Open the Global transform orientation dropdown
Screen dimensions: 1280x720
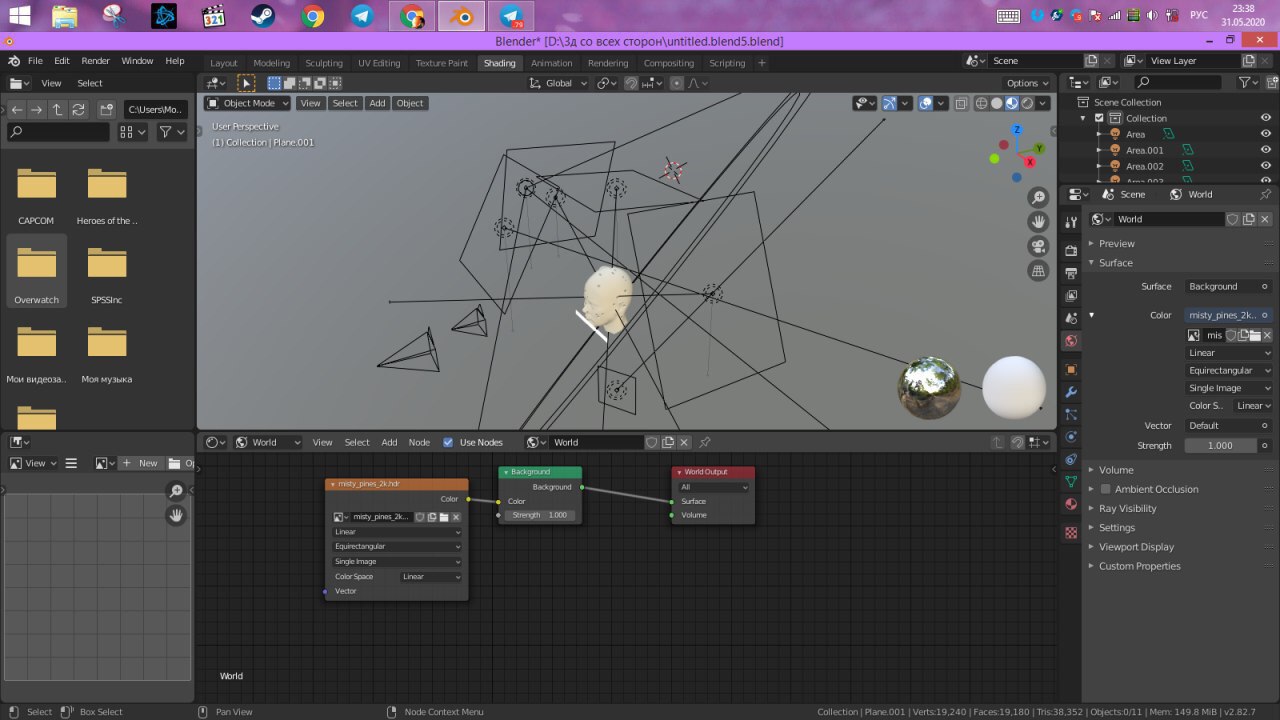(559, 83)
